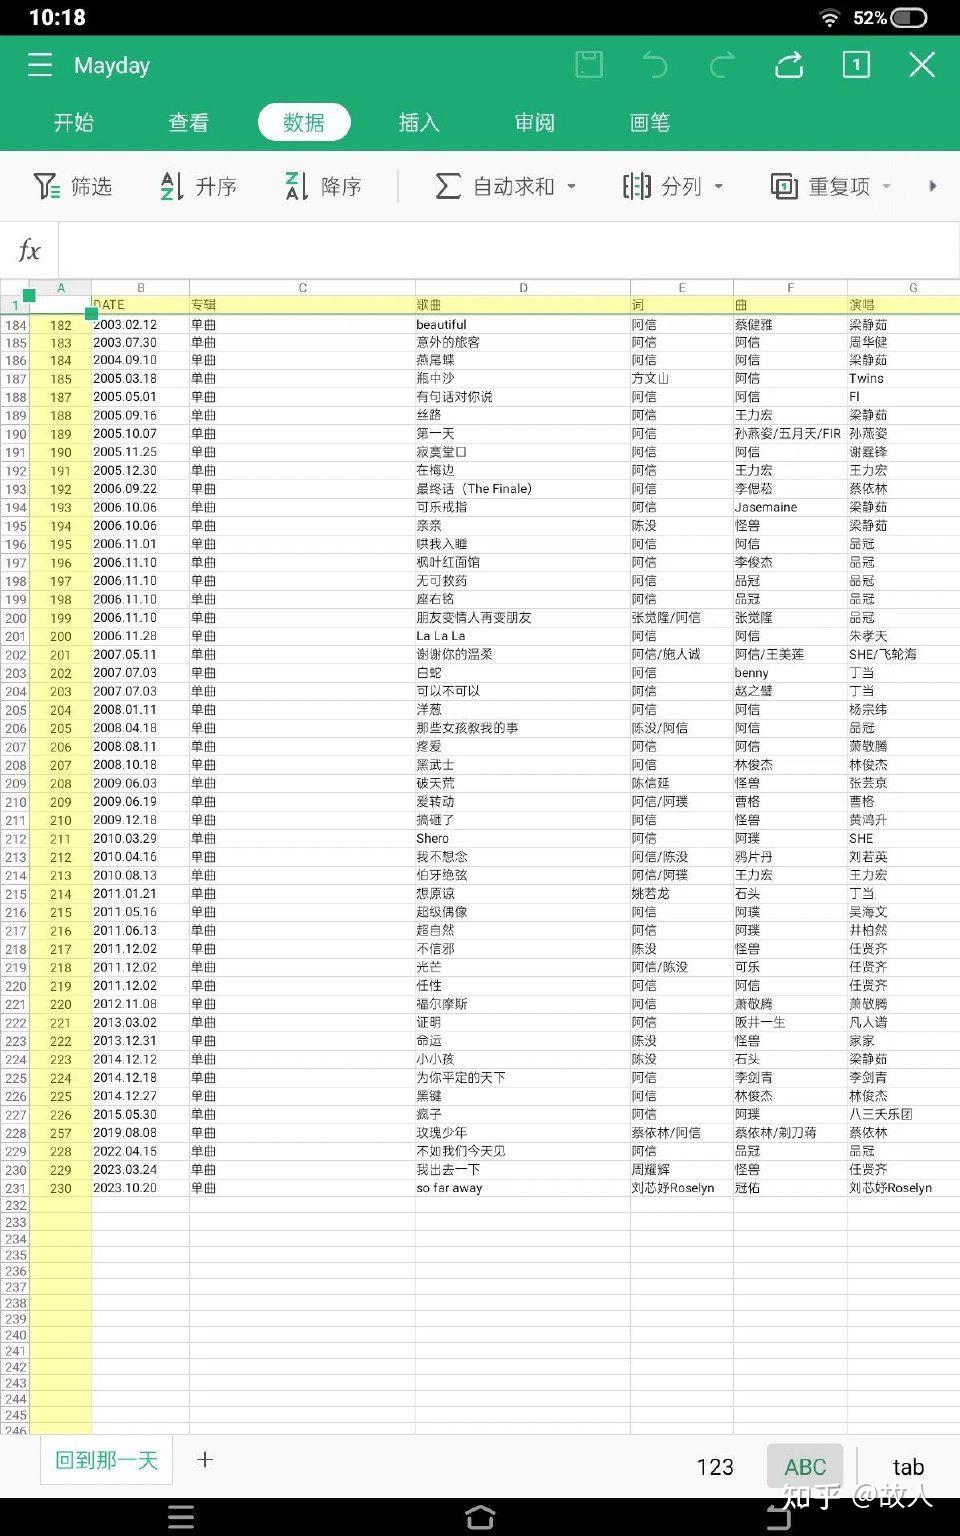
Task: Switch to the 插入 ribbon tab
Action: point(417,122)
